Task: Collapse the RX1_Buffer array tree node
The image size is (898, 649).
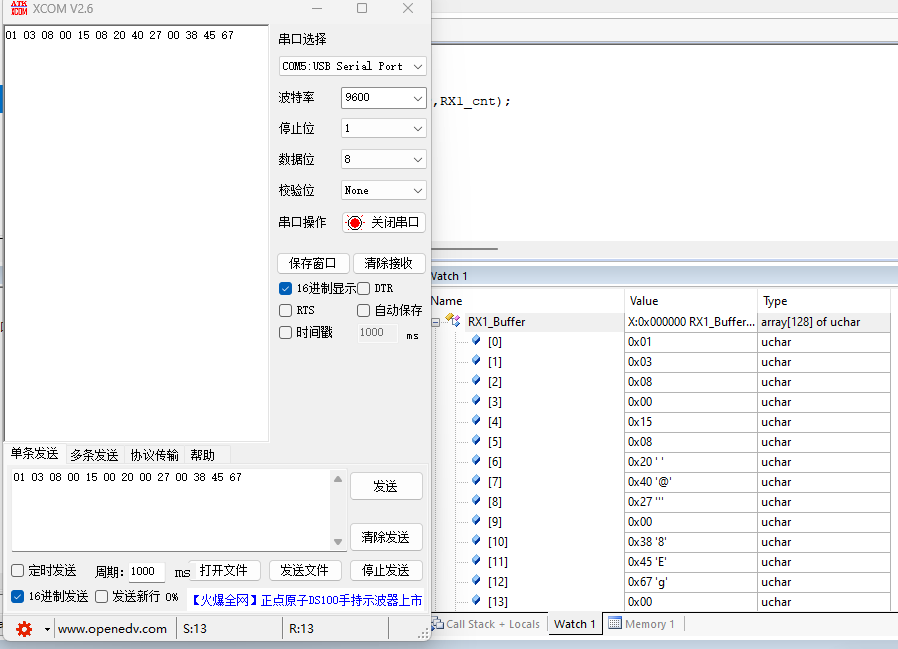Action: coord(436,322)
